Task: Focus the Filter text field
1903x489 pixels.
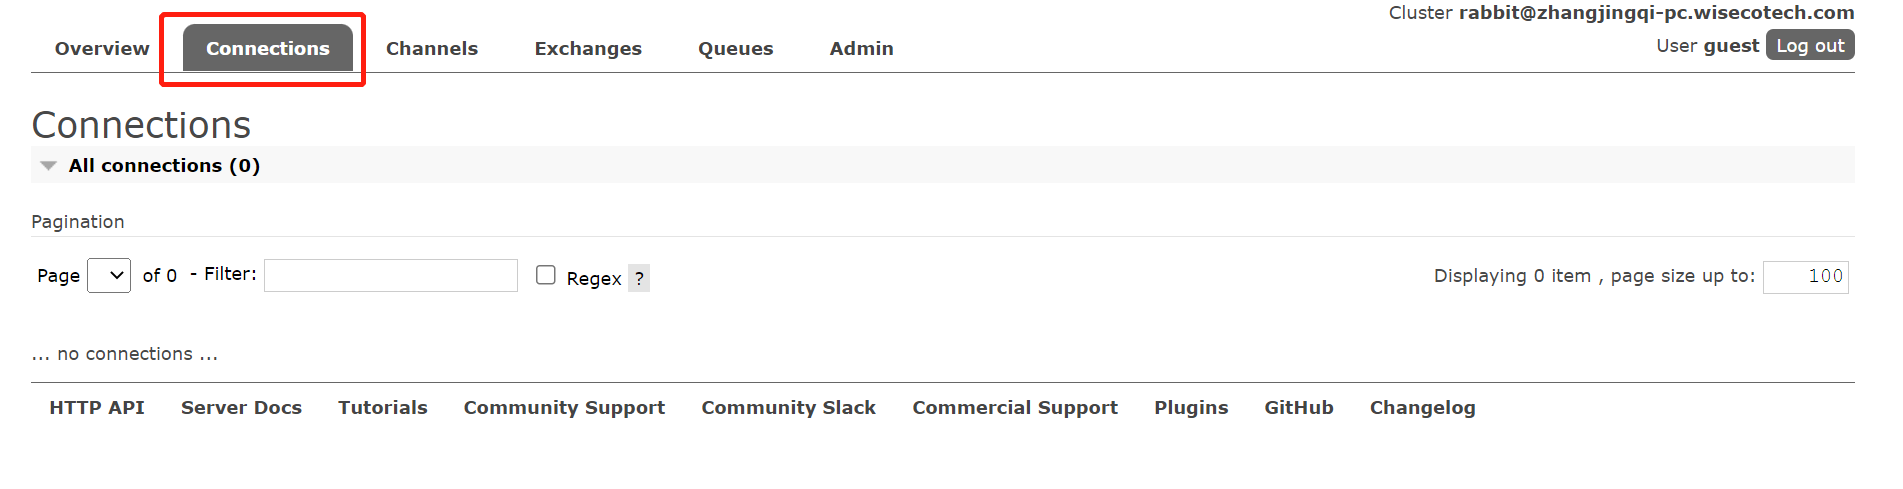Action: [391, 275]
